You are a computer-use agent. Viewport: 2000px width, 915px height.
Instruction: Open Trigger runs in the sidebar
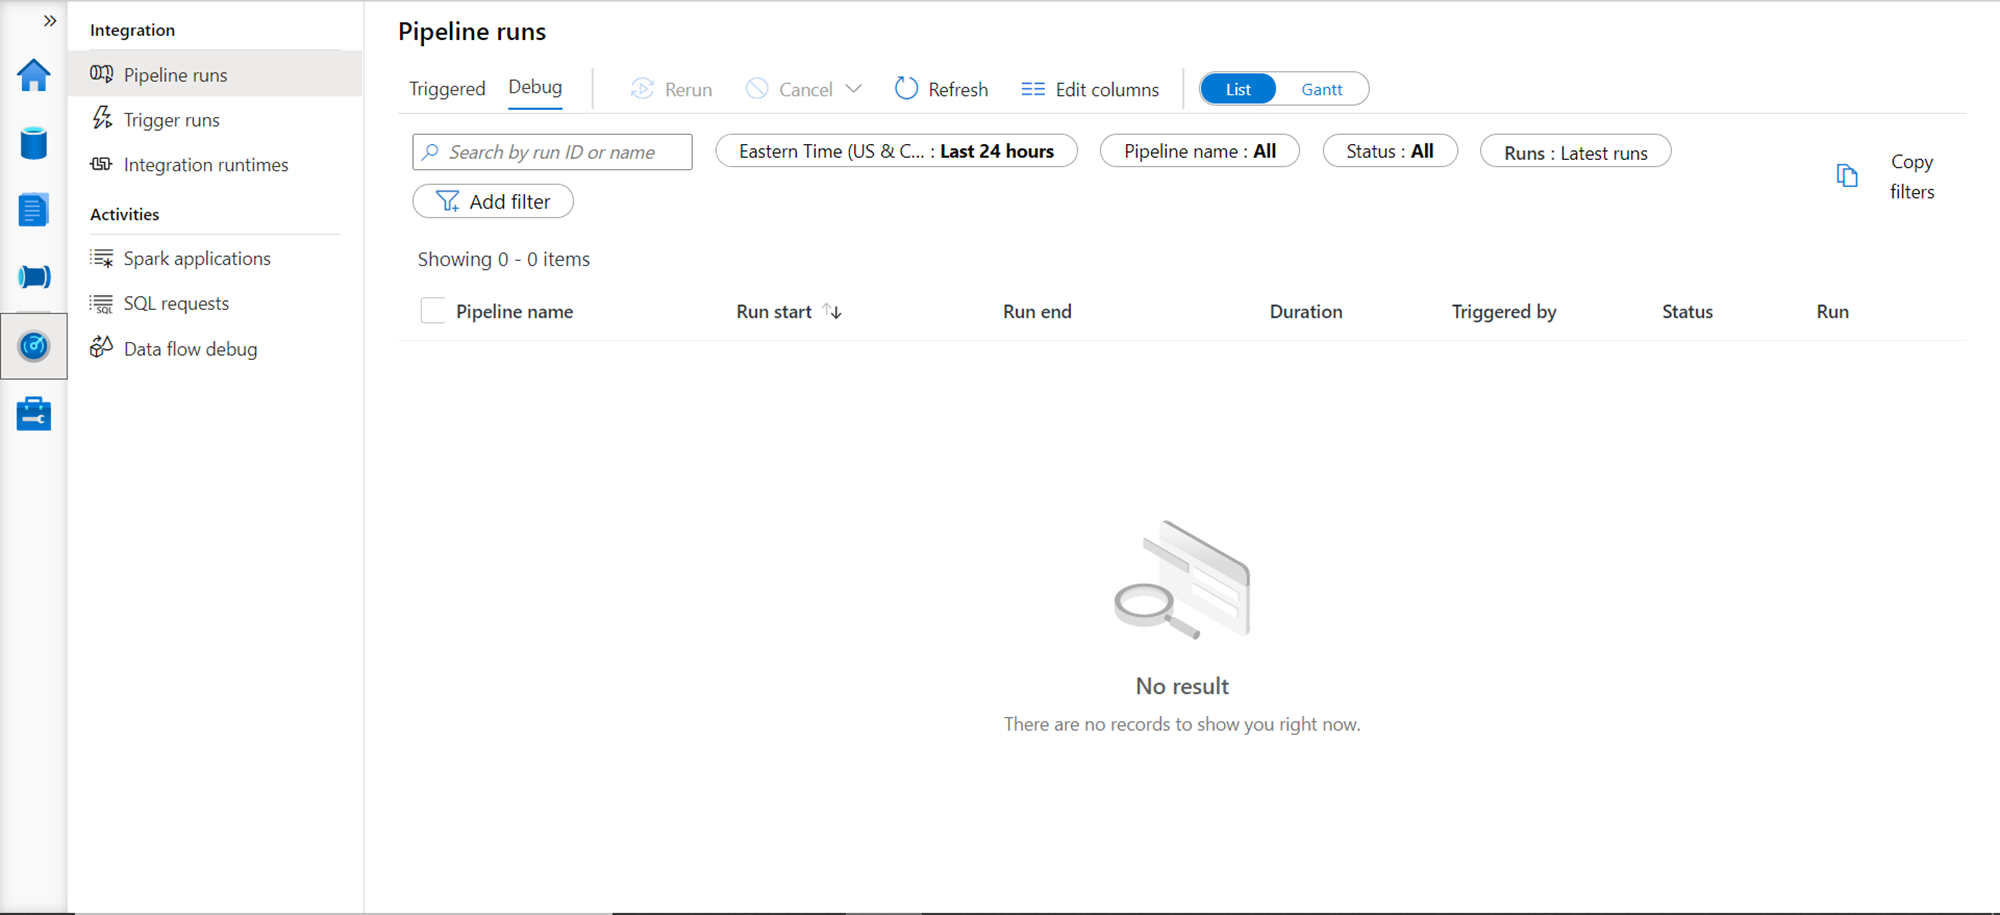pyautogui.click(x=171, y=120)
